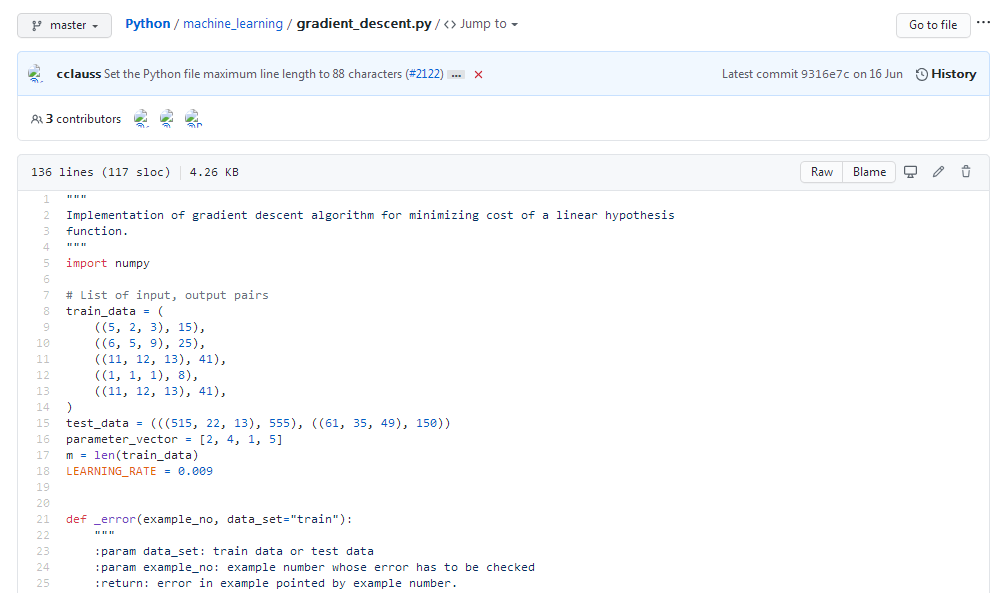The height and width of the screenshot is (593, 1004).
Task: Open the three-dot more options menu
Action: (x=984, y=22)
